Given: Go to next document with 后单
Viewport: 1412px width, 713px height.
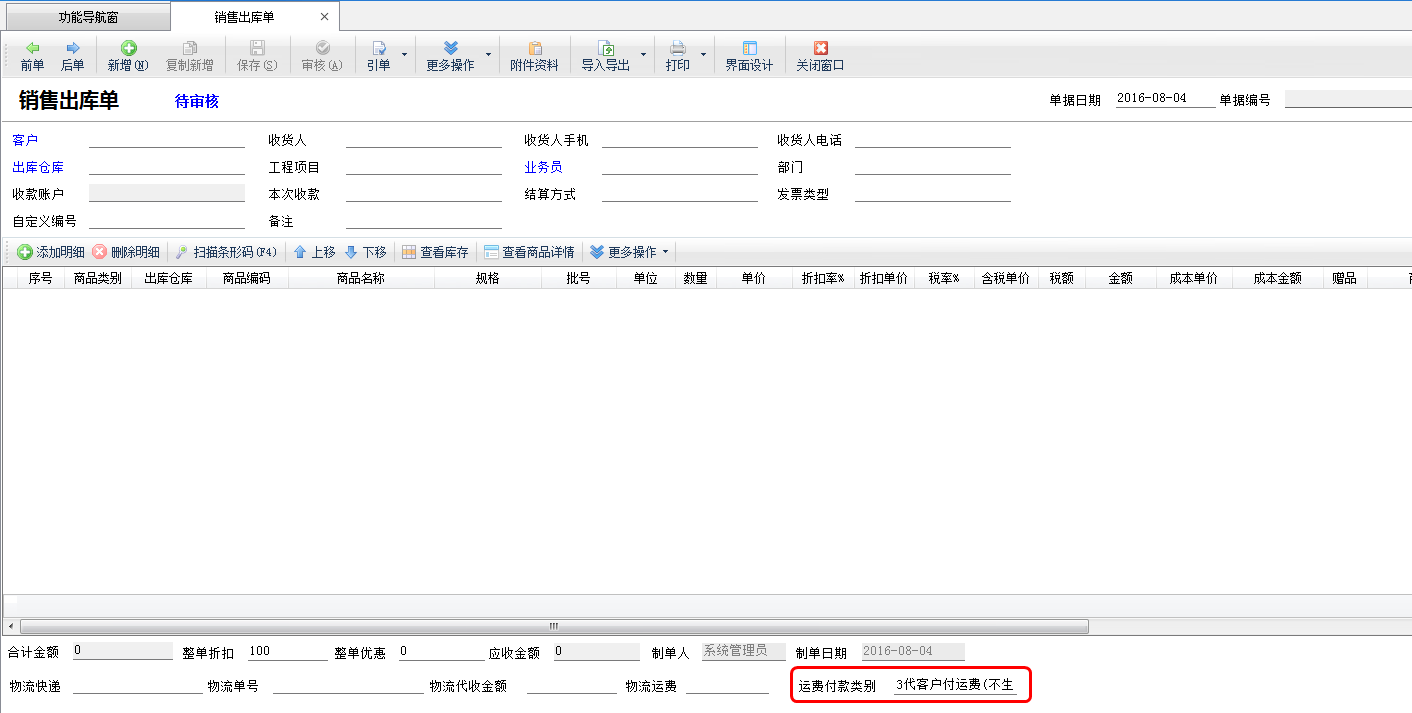Looking at the screenshot, I should (72, 56).
